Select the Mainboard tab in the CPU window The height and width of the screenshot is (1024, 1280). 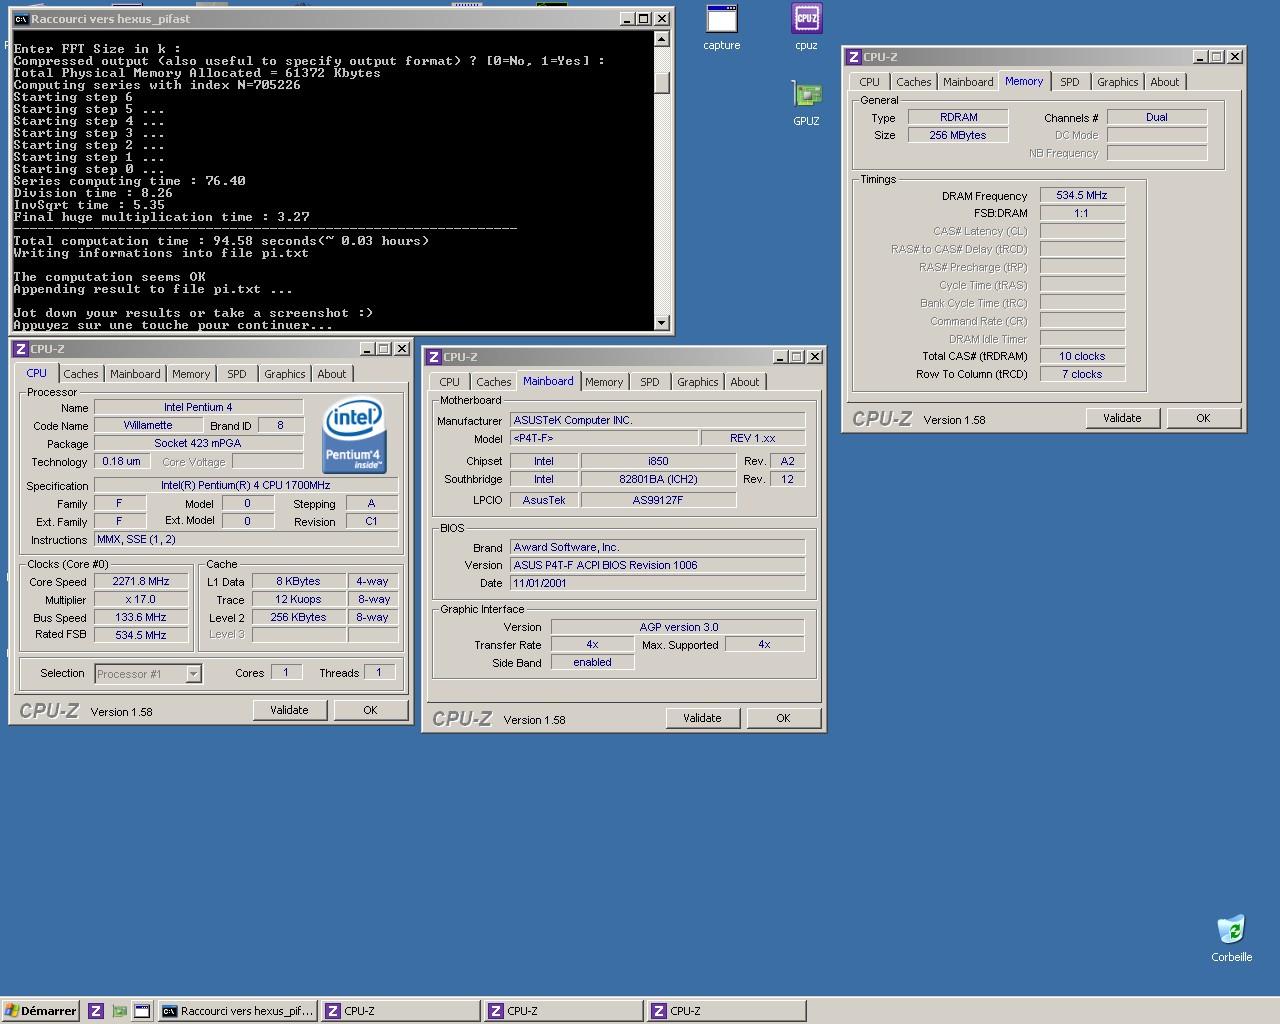point(135,374)
